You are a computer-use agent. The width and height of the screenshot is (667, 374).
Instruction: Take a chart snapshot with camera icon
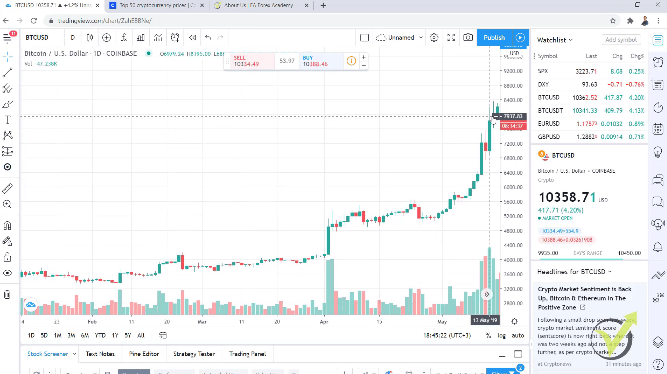point(468,37)
